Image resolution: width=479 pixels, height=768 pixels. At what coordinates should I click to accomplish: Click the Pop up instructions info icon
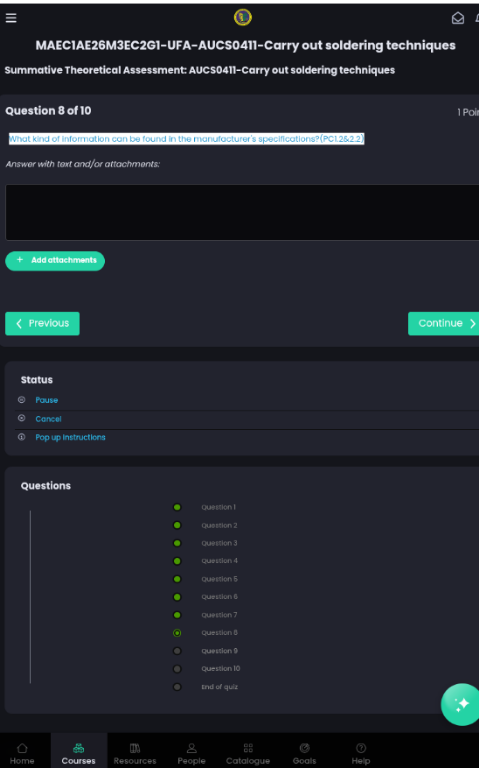pos(22,437)
